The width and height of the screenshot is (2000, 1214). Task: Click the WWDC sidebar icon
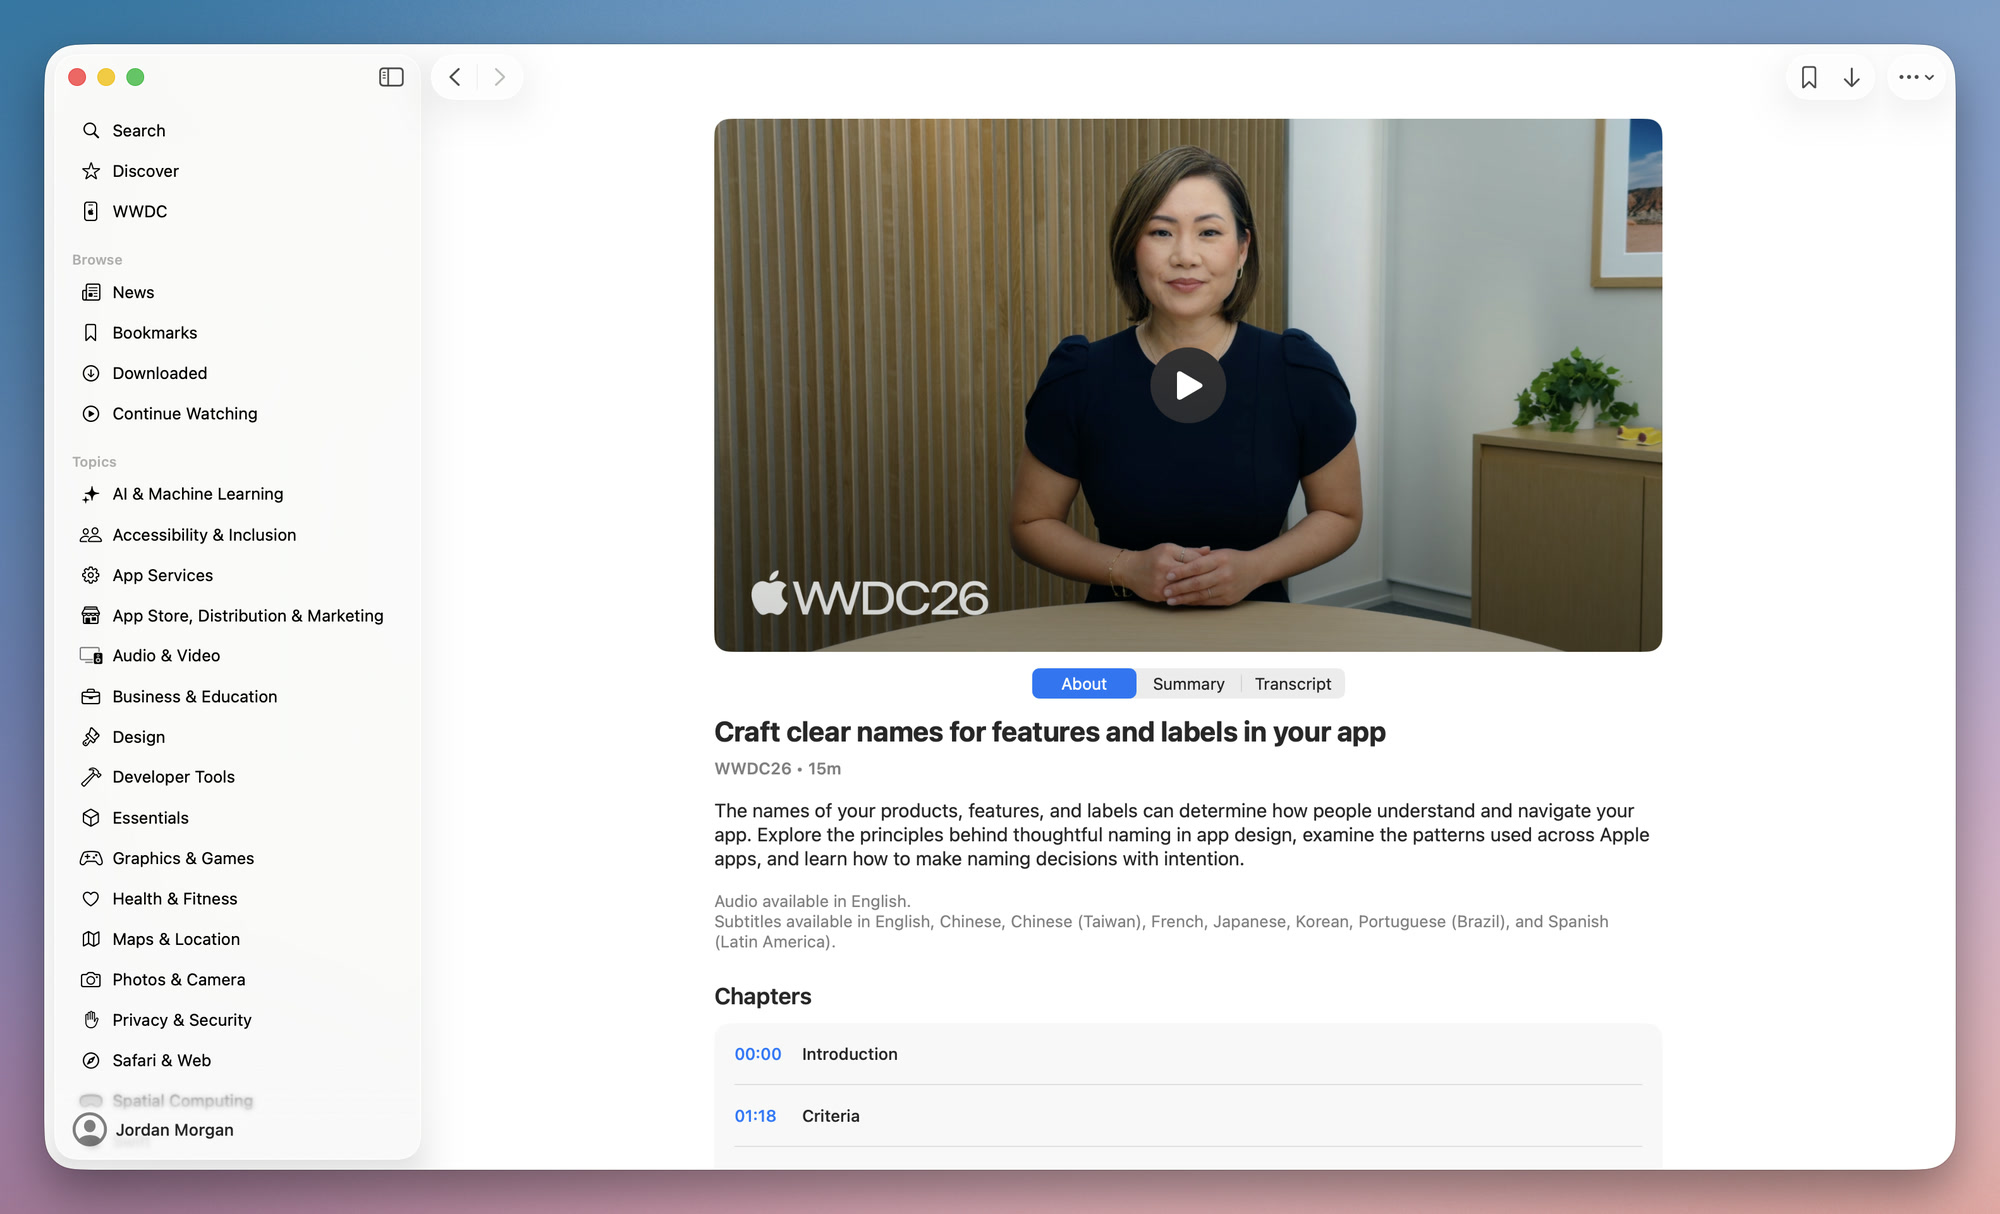[91, 211]
